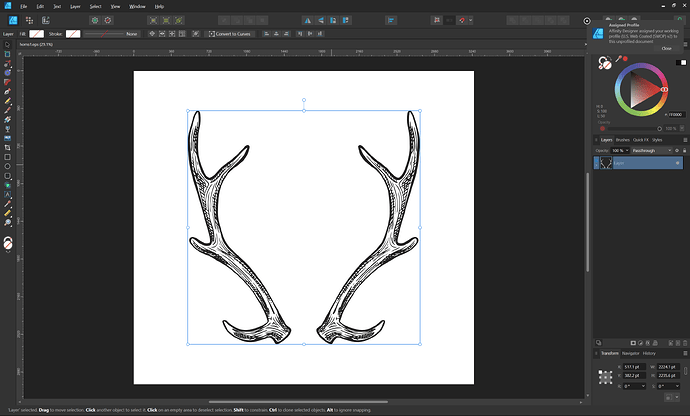Switch to the History tab

point(649,353)
